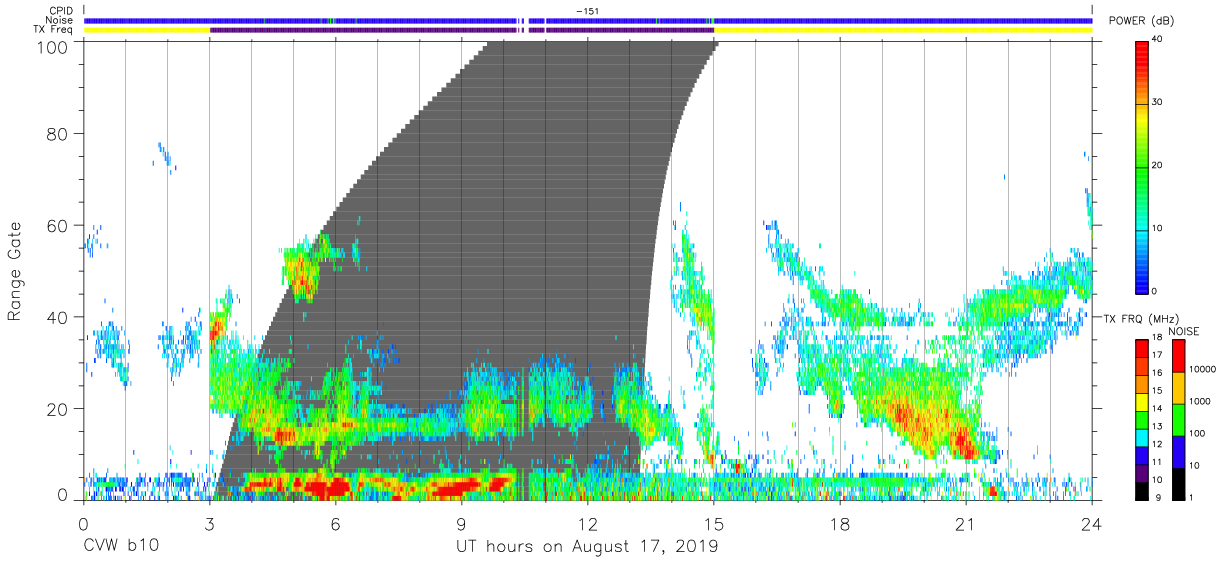This screenshot has height=567, width=1228.
Task: Click the '10' label on the power scale
Action: pyautogui.click(x=1159, y=228)
